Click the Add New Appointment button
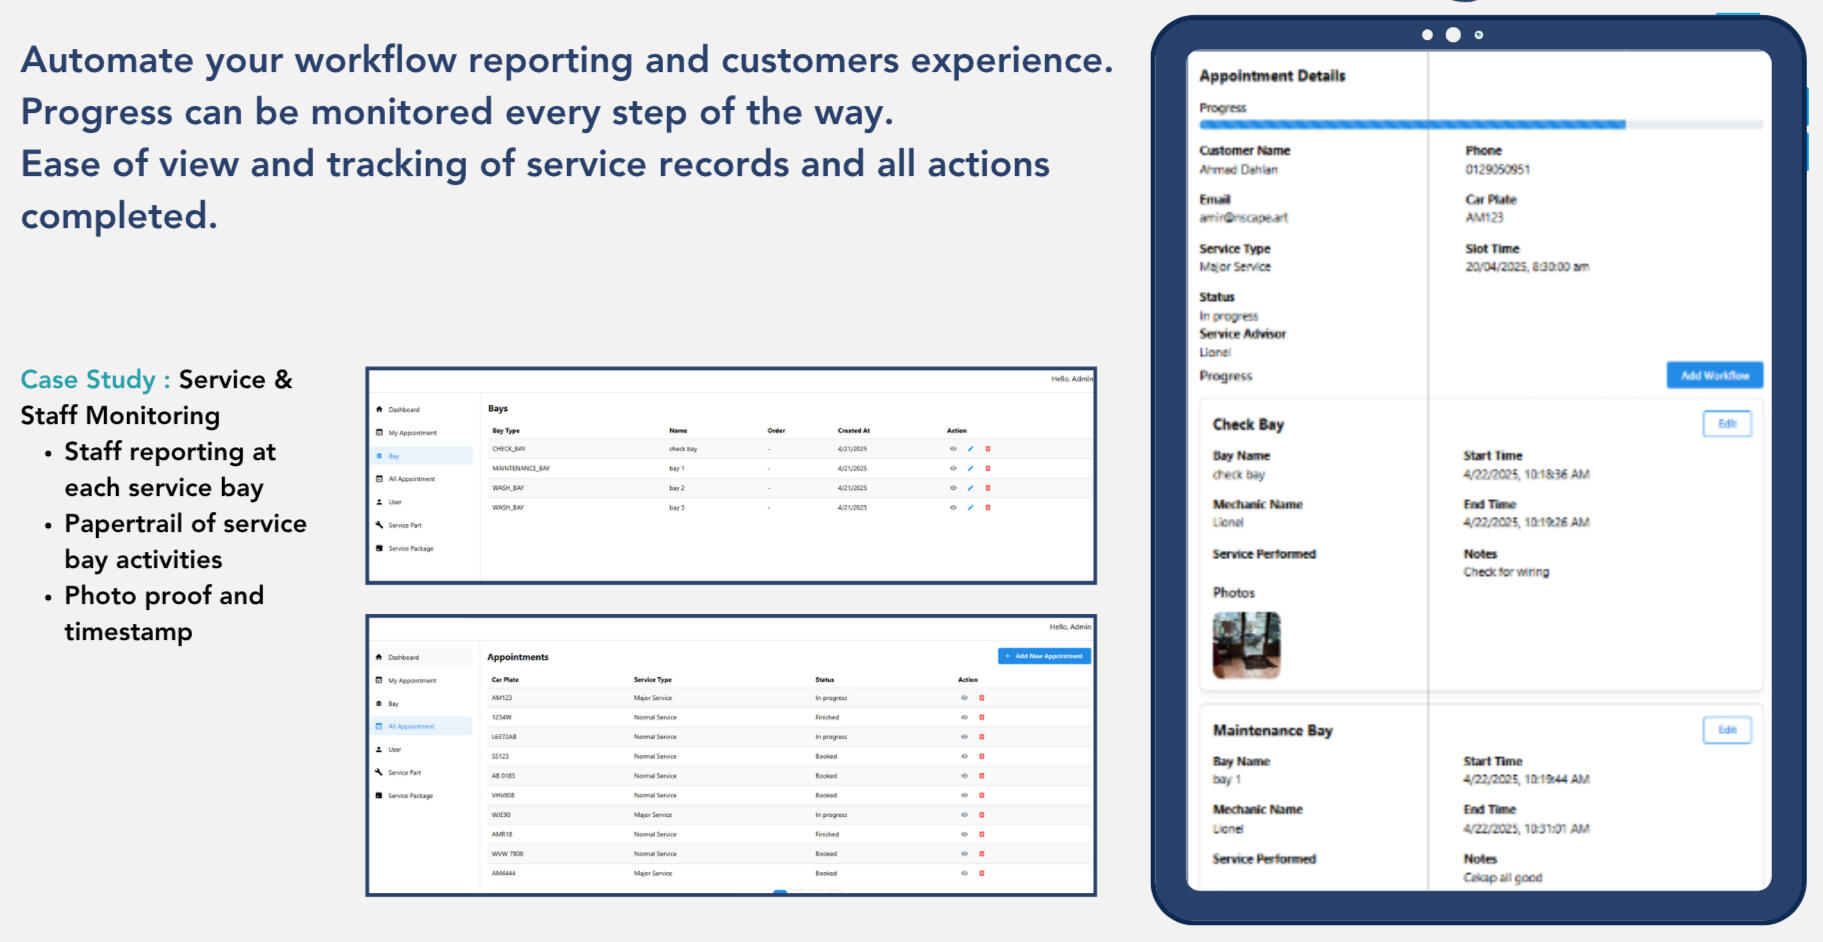Viewport: 1823px width, 942px height. click(1044, 656)
